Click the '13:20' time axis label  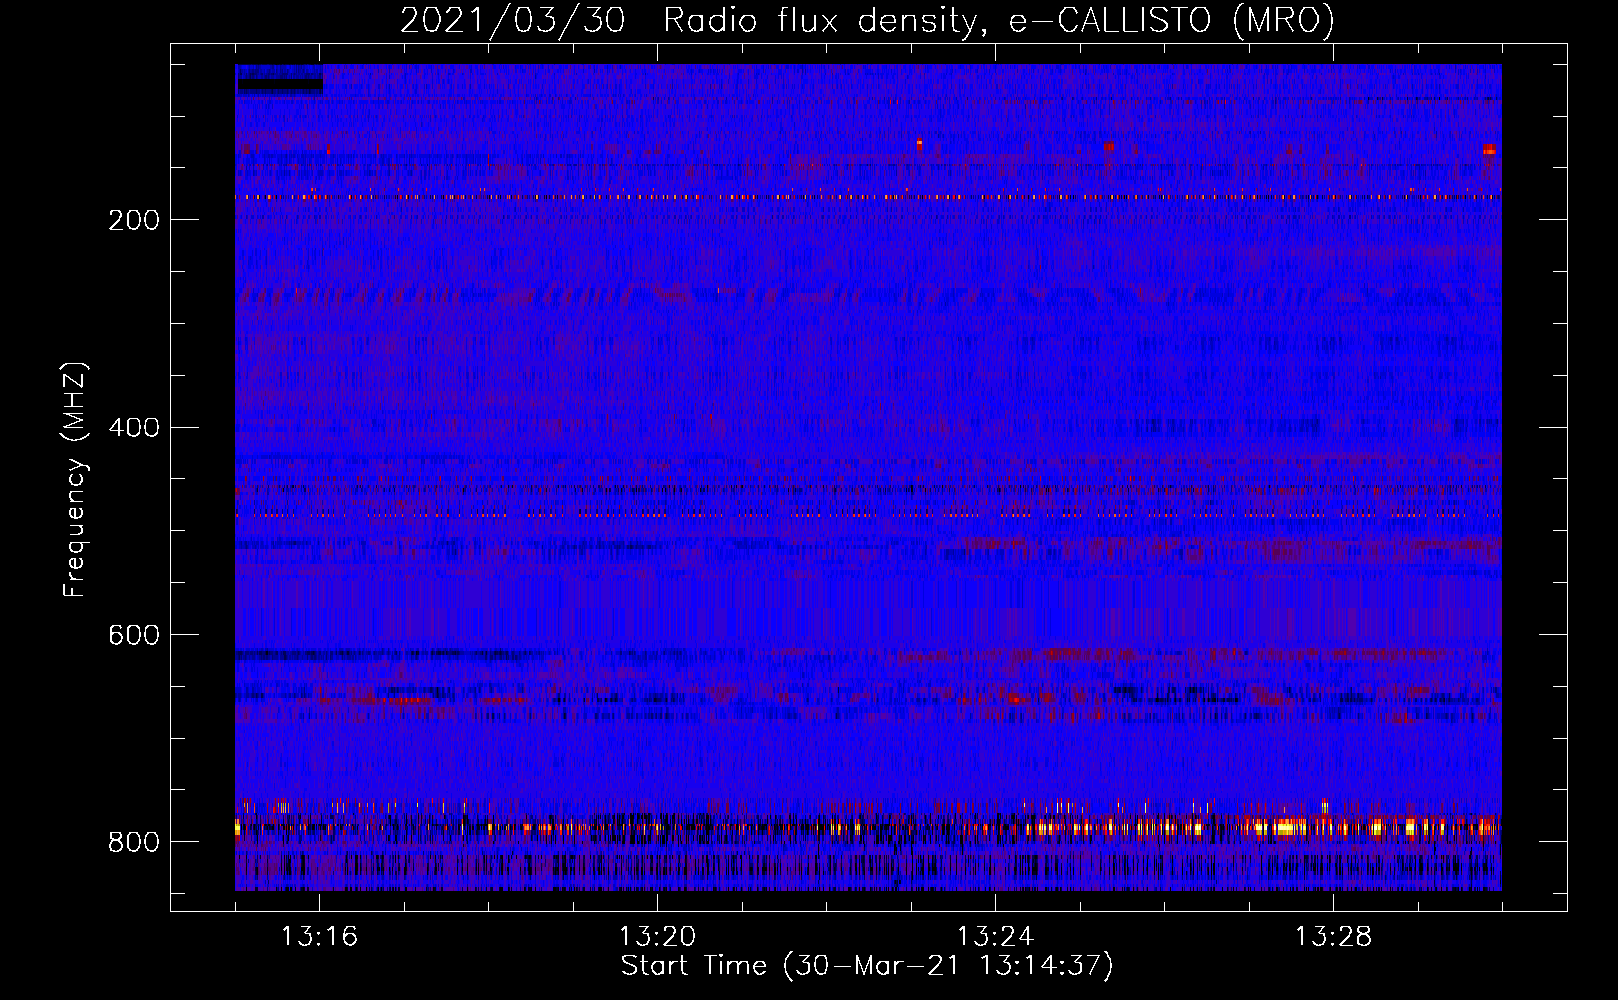click(657, 937)
